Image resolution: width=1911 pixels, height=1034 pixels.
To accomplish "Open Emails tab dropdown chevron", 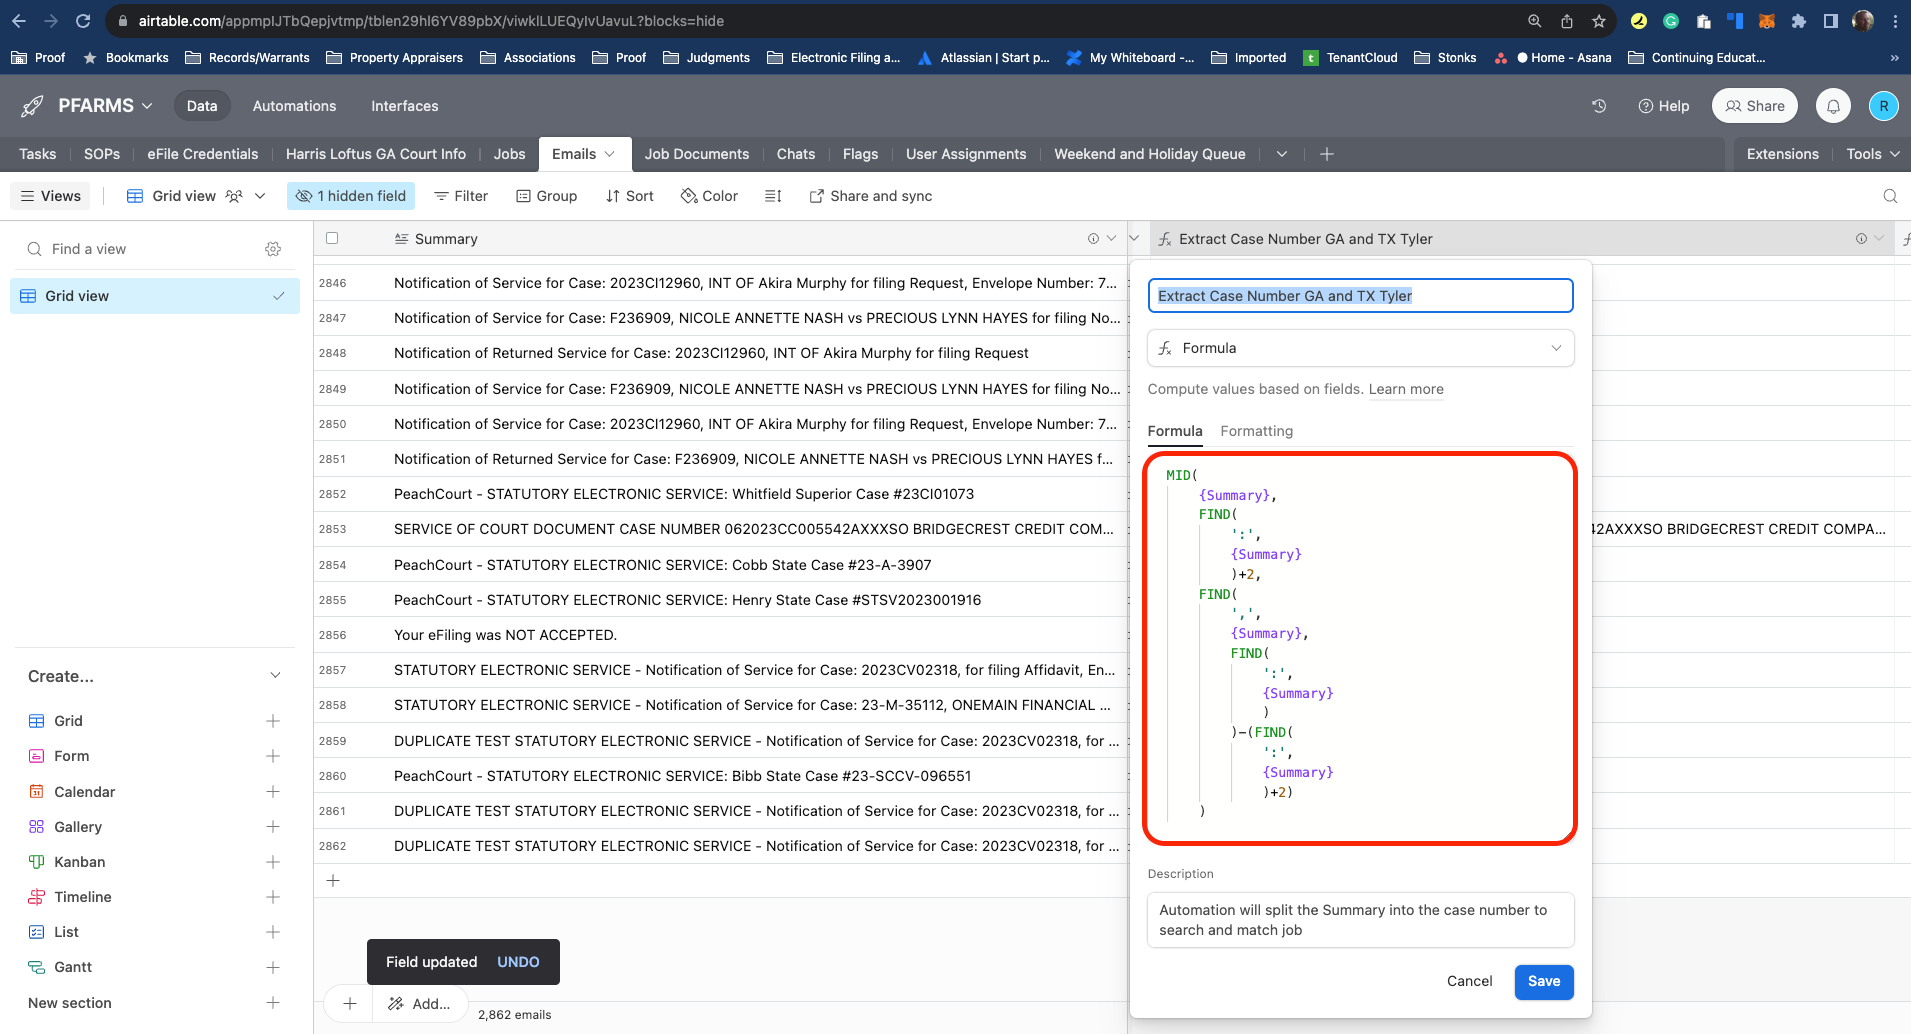I will [610, 154].
